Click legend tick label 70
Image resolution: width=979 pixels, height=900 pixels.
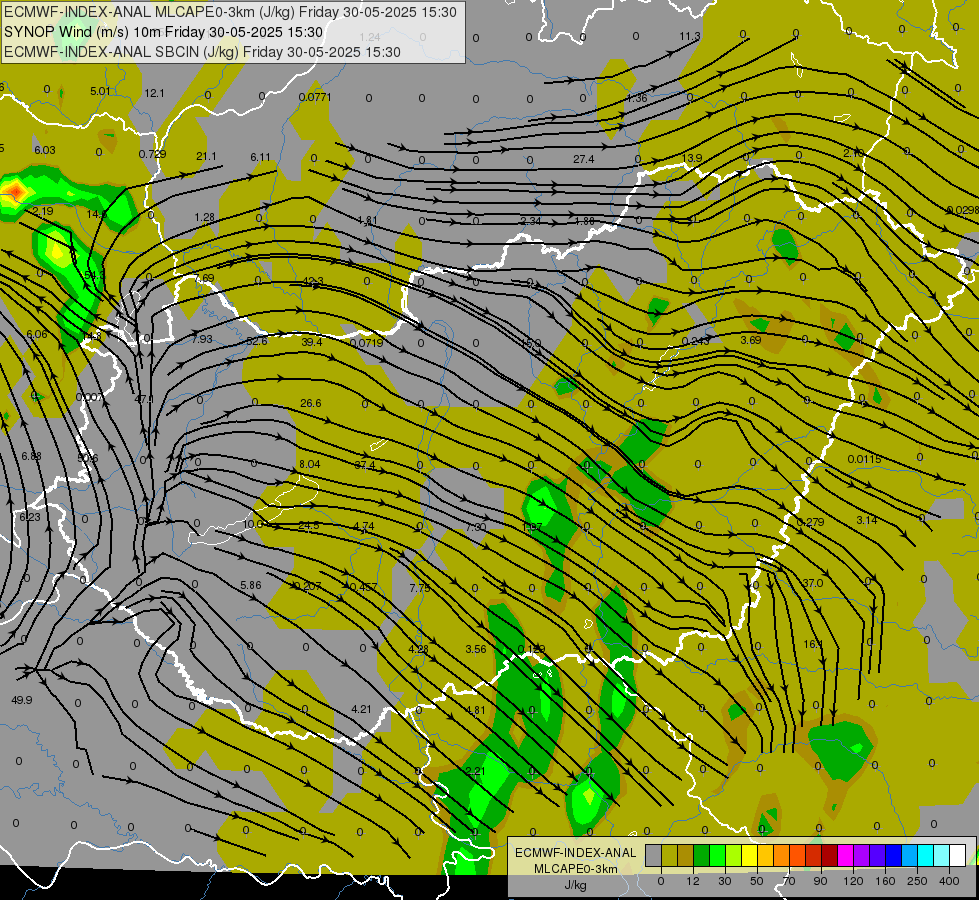[789, 881]
